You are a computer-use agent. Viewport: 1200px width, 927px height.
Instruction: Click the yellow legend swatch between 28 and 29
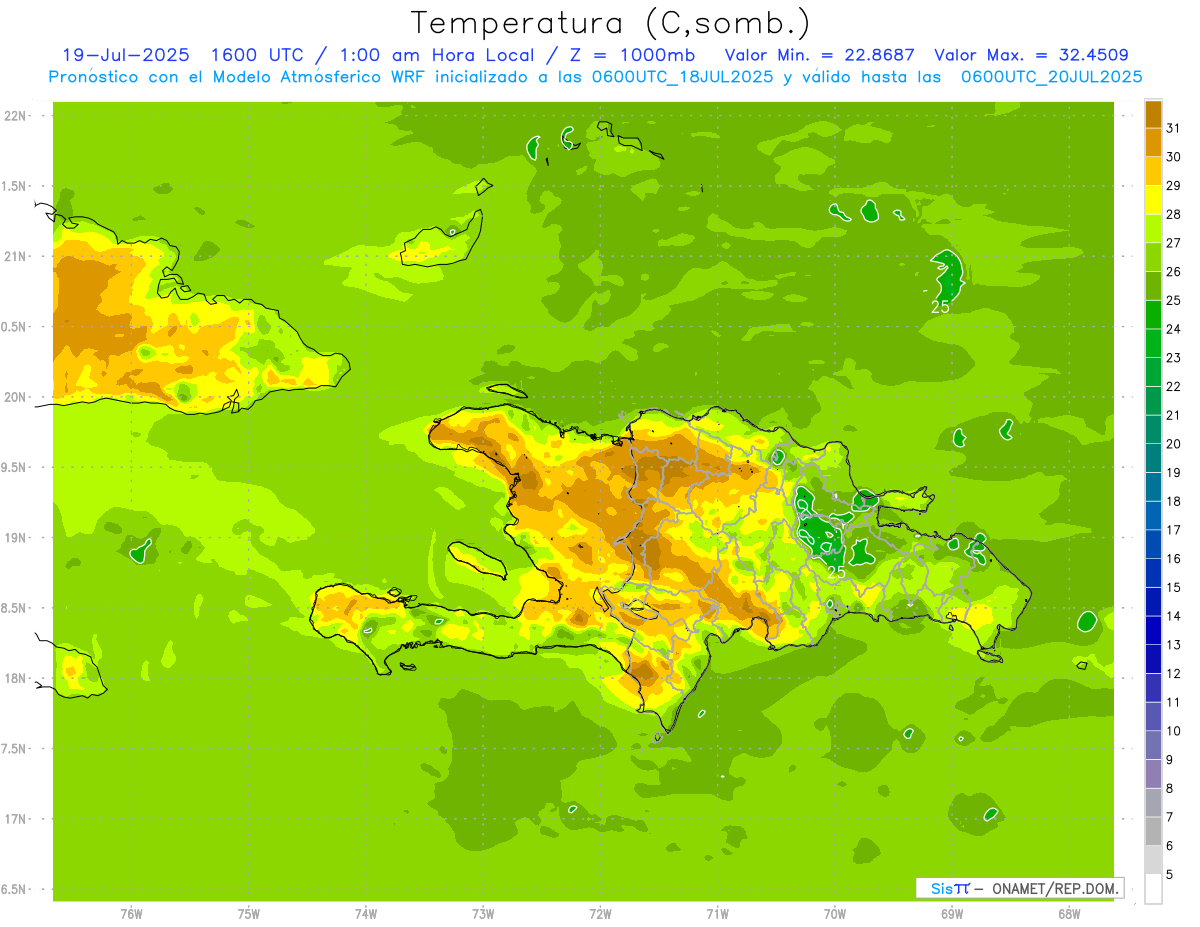pos(1153,200)
